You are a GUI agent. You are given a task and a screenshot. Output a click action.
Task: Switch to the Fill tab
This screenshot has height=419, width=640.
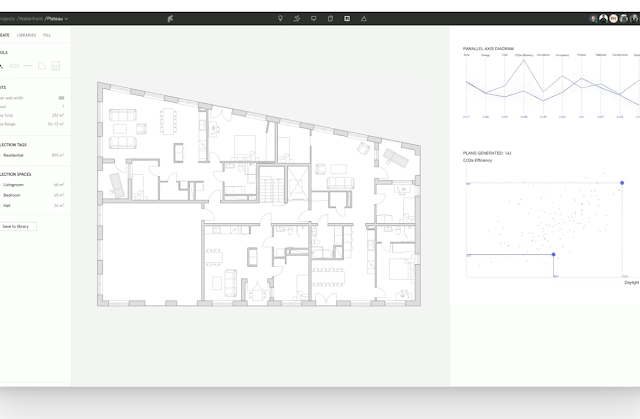(47, 35)
